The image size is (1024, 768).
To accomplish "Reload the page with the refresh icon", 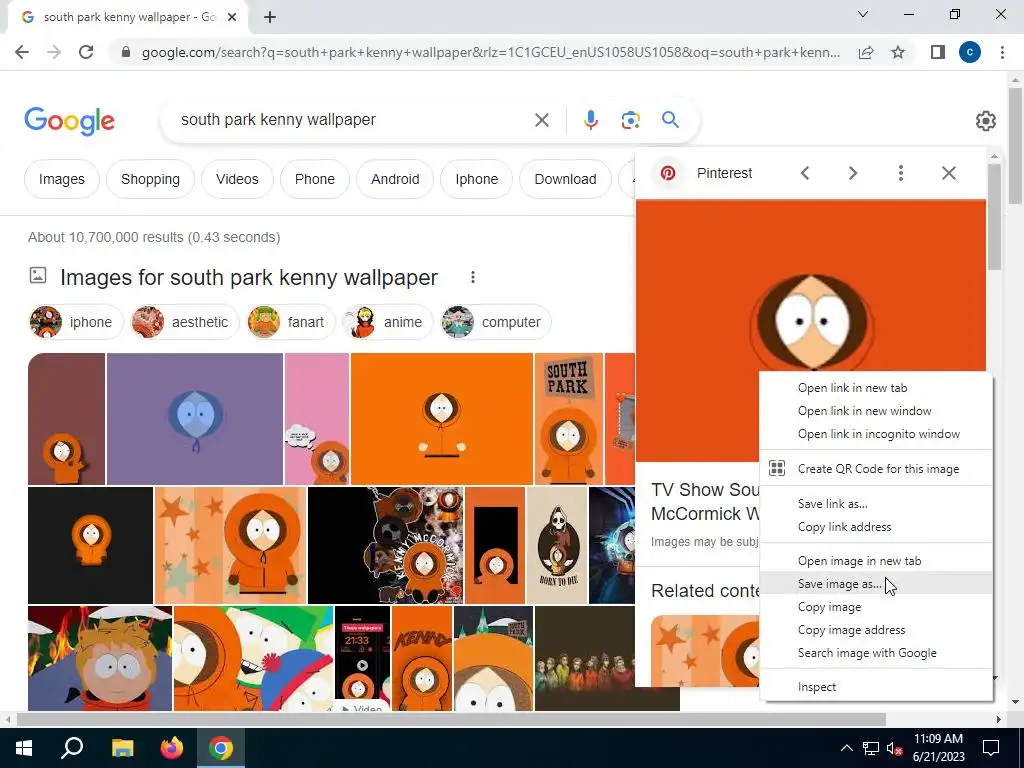I will click(x=86, y=52).
